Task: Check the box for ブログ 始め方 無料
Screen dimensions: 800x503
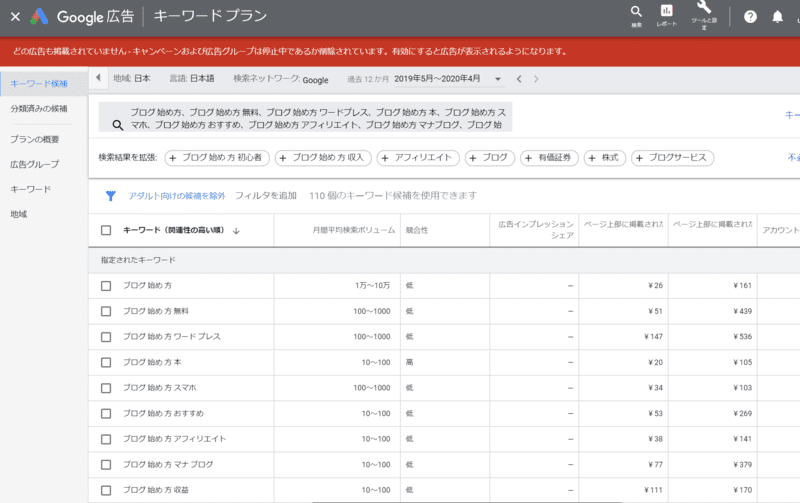Action: pyautogui.click(x=106, y=312)
